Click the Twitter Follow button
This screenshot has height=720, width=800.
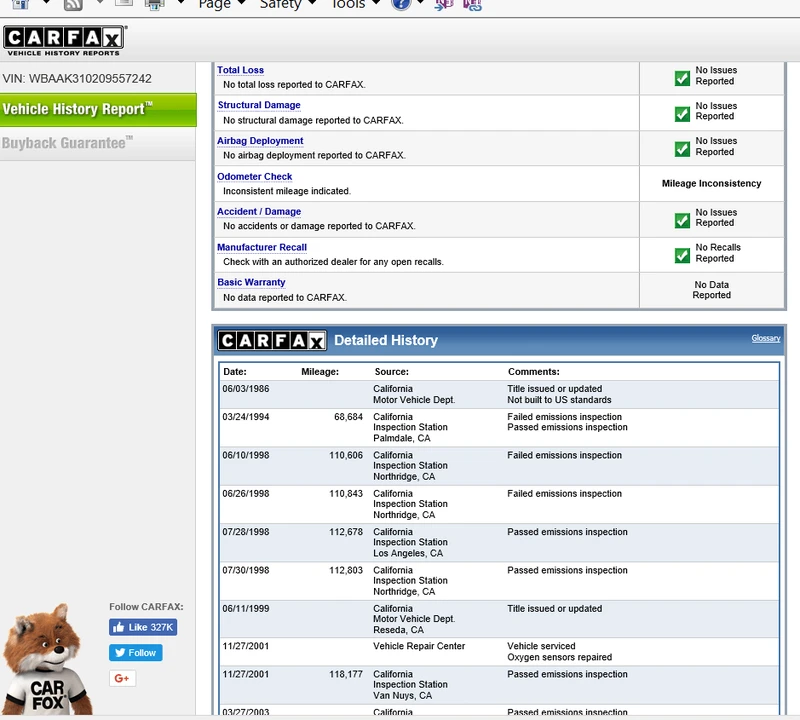(136, 653)
